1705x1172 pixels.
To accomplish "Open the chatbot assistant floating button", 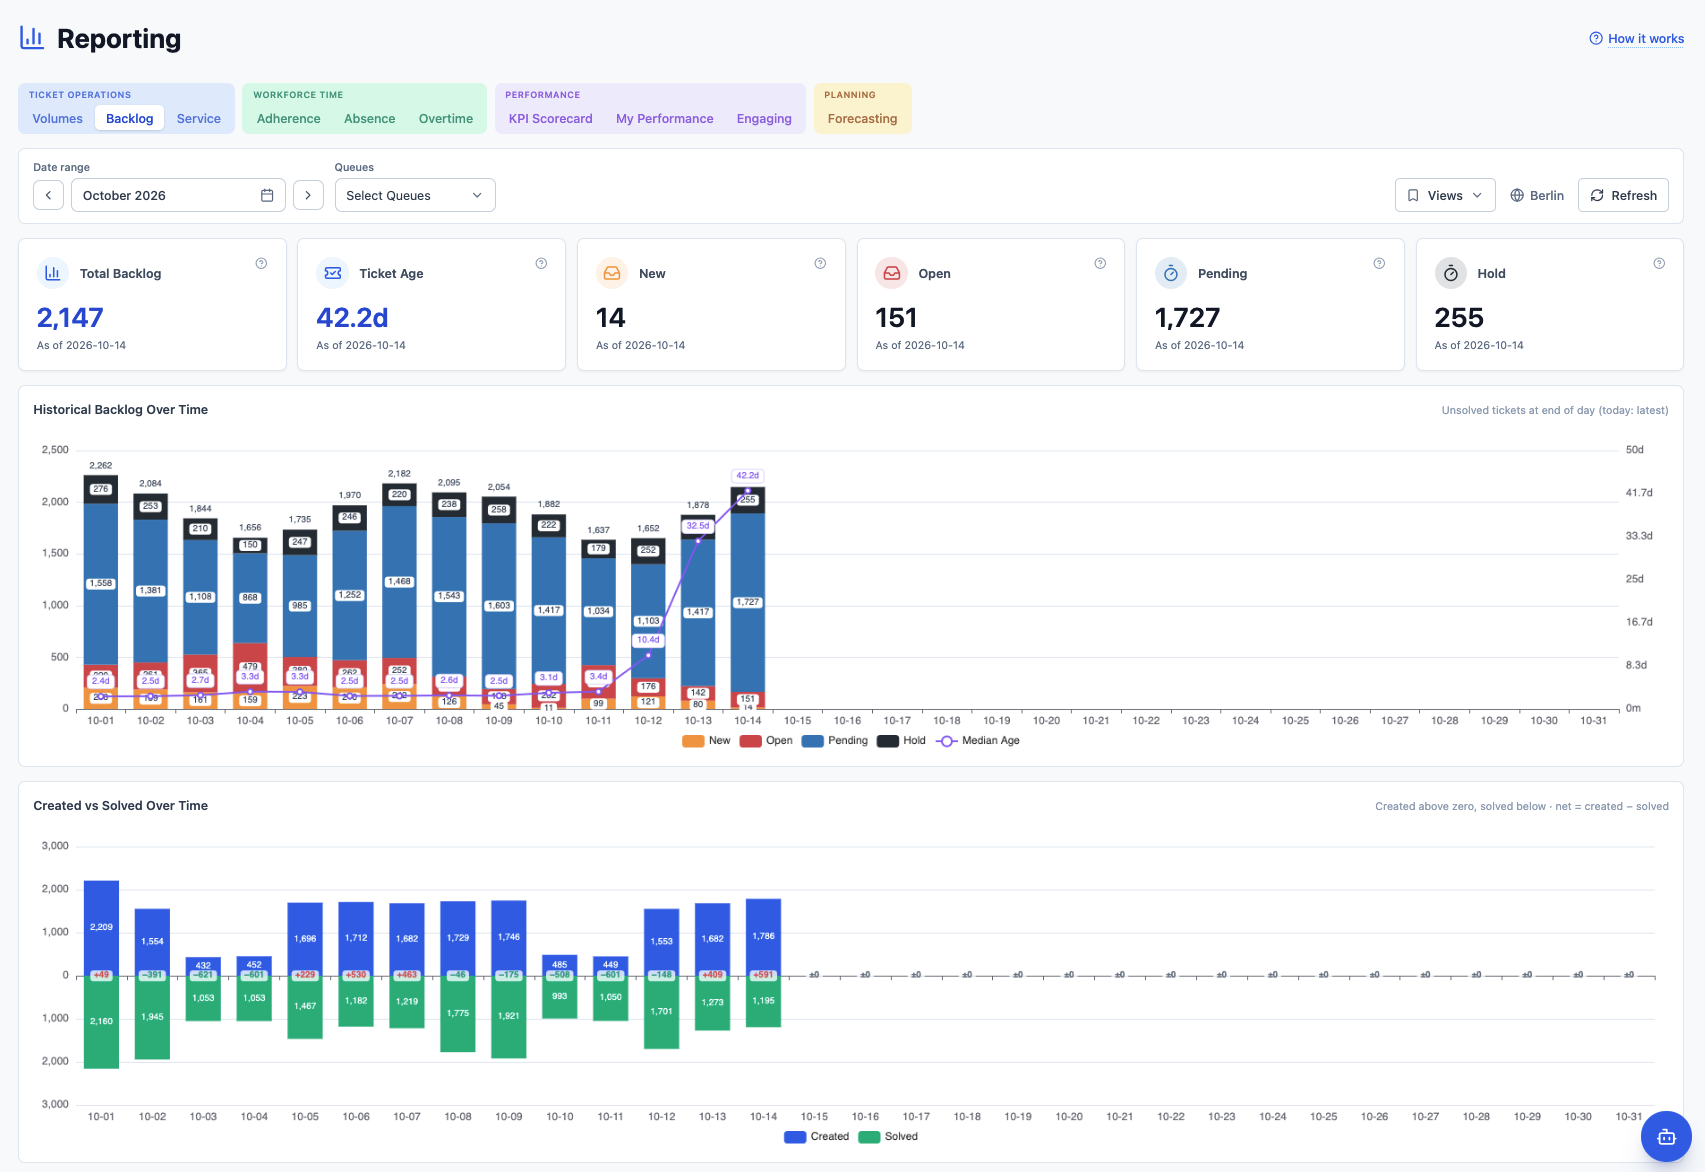I will pyautogui.click(x=1666, y=1137).
